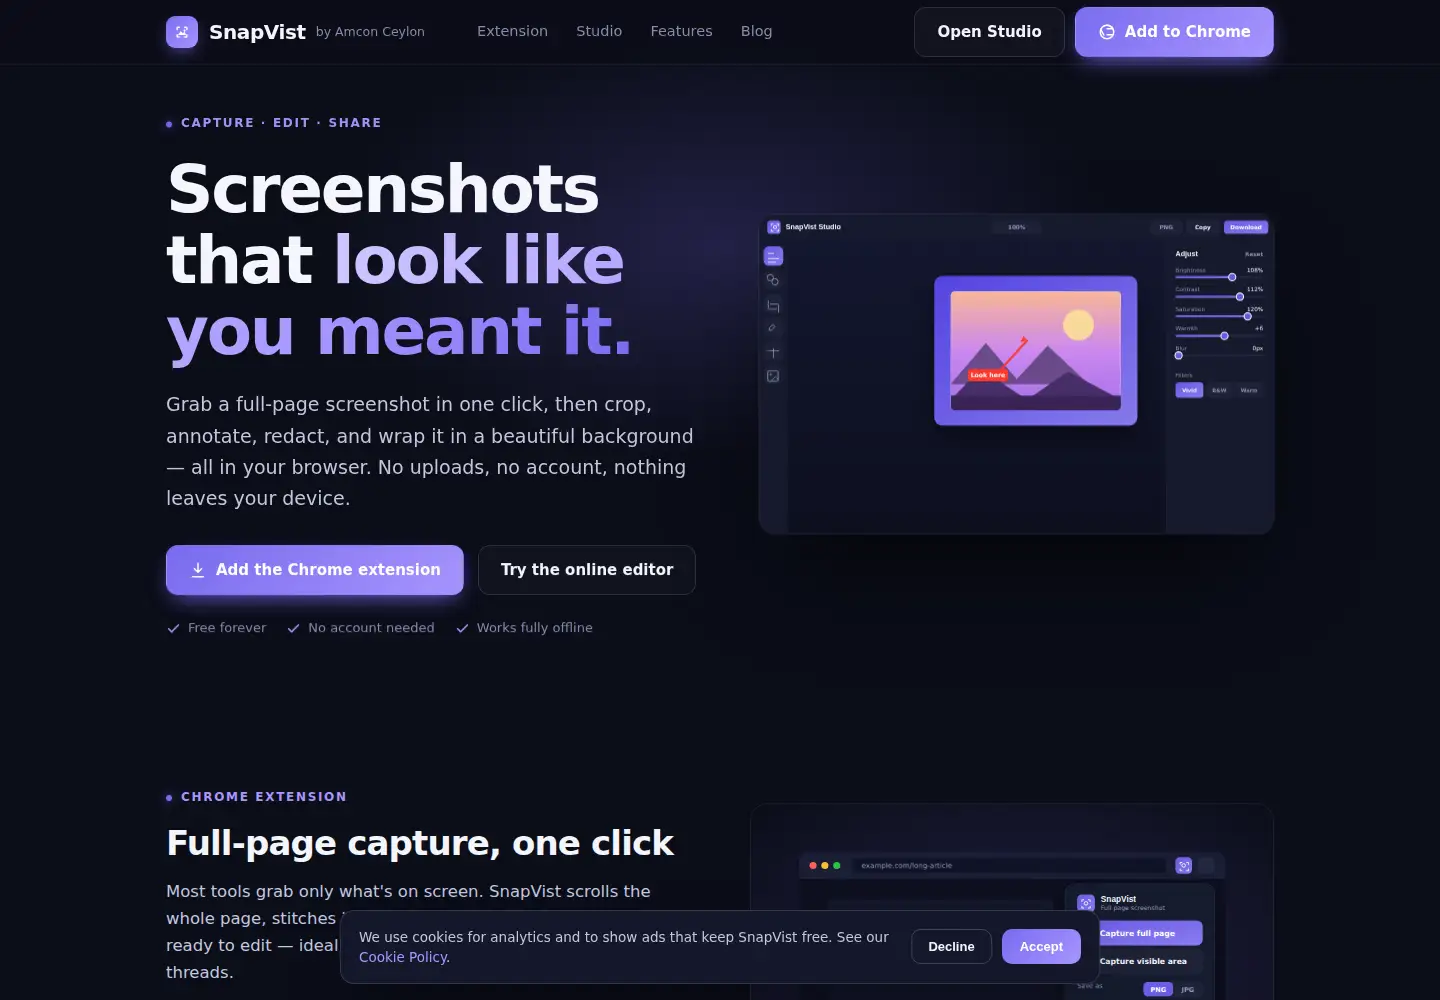
Task: Click the SnapVist Studio logo in the preview
Action: (x=774, y=227)
